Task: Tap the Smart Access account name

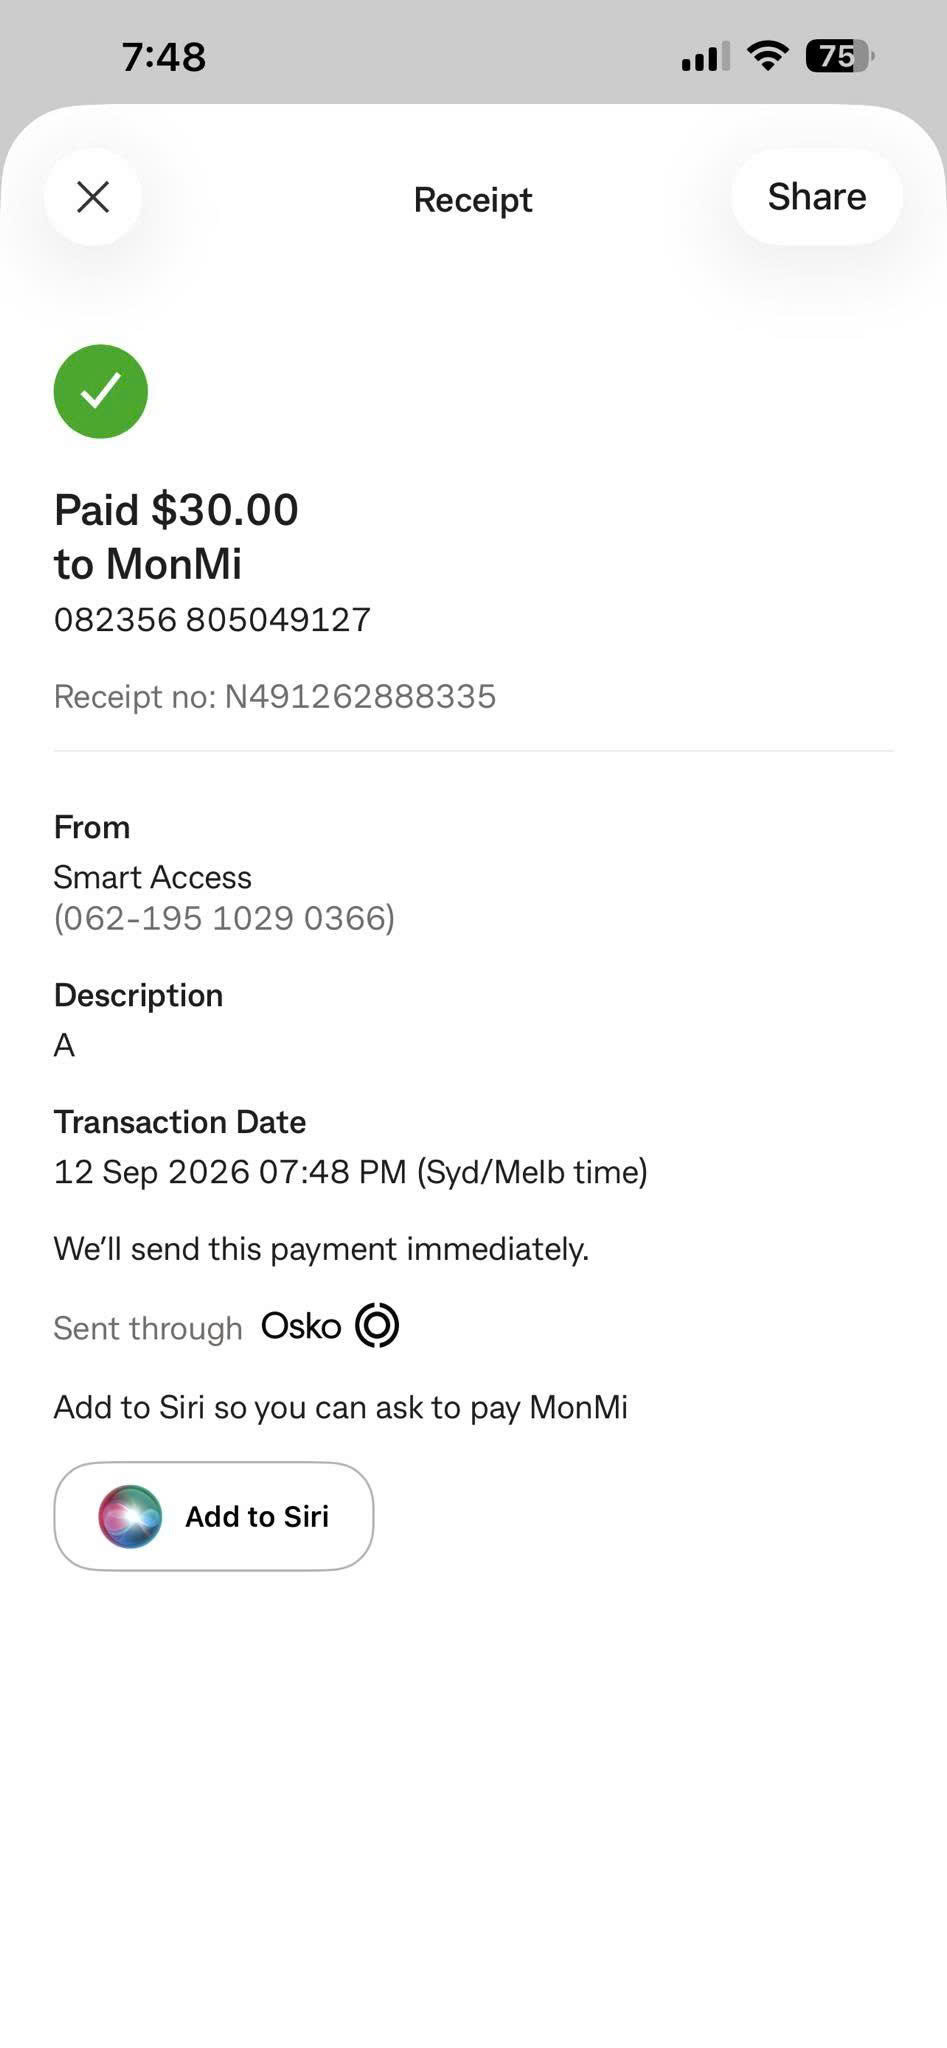Action: (152, 877)
